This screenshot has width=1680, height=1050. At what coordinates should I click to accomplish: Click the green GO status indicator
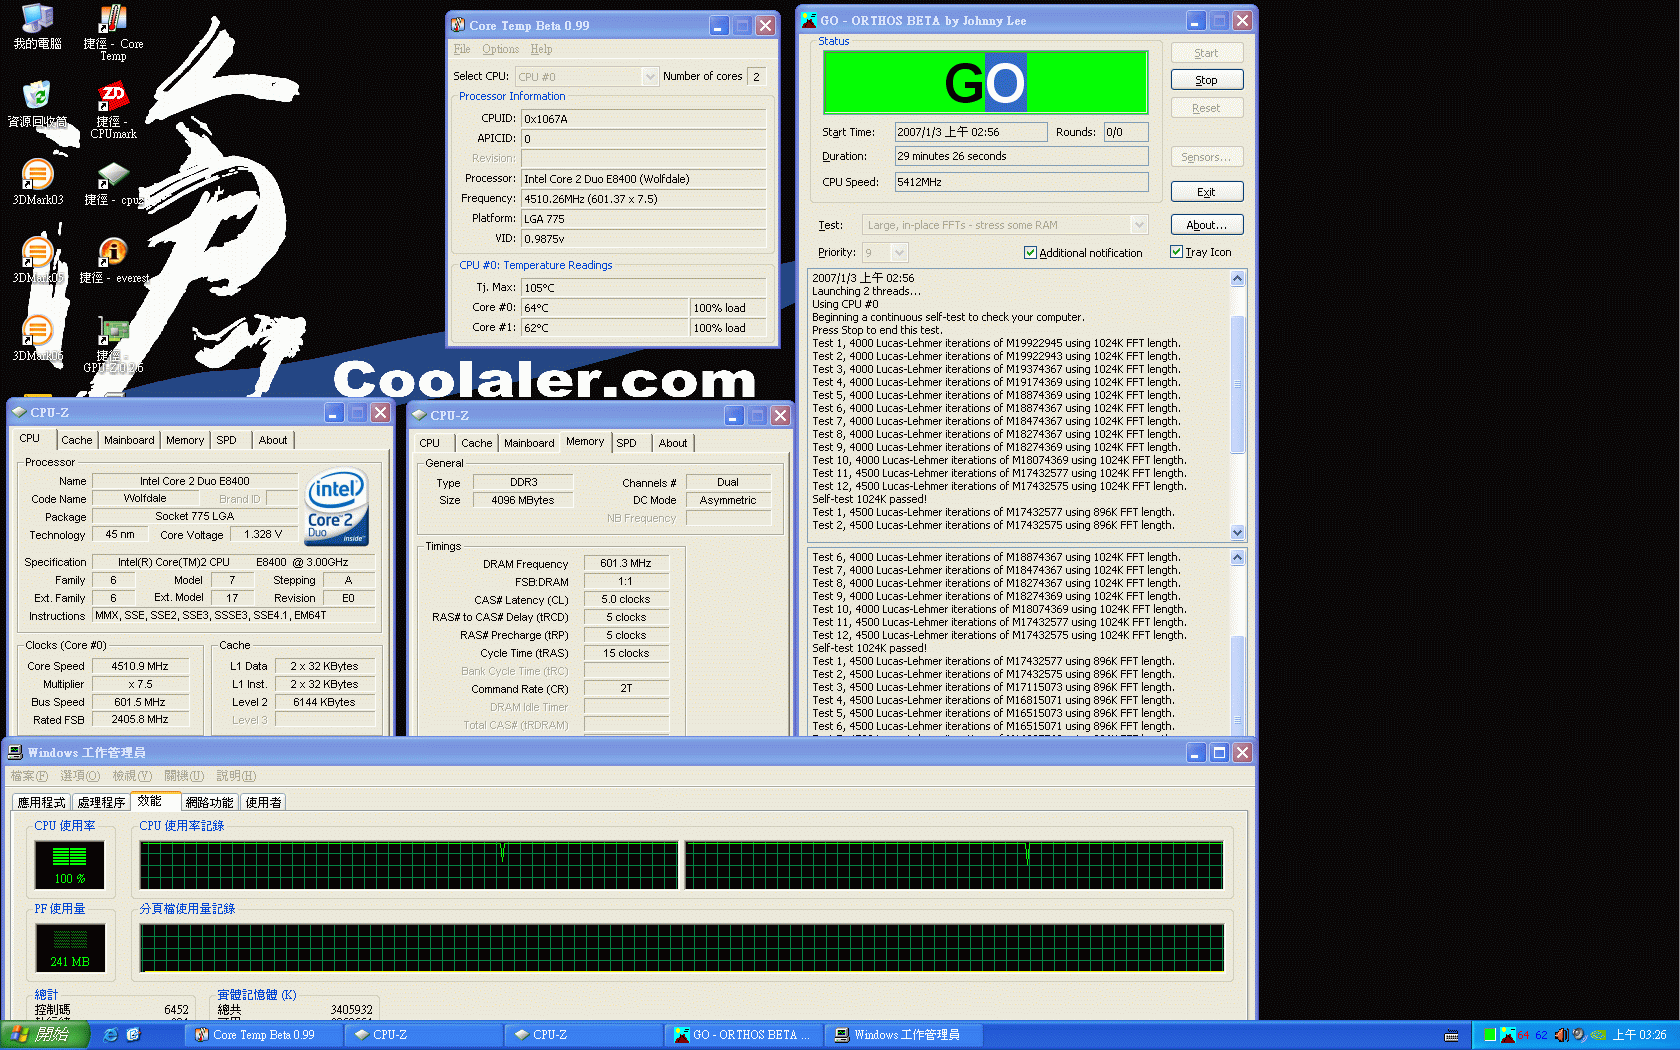tap(985, 83)
